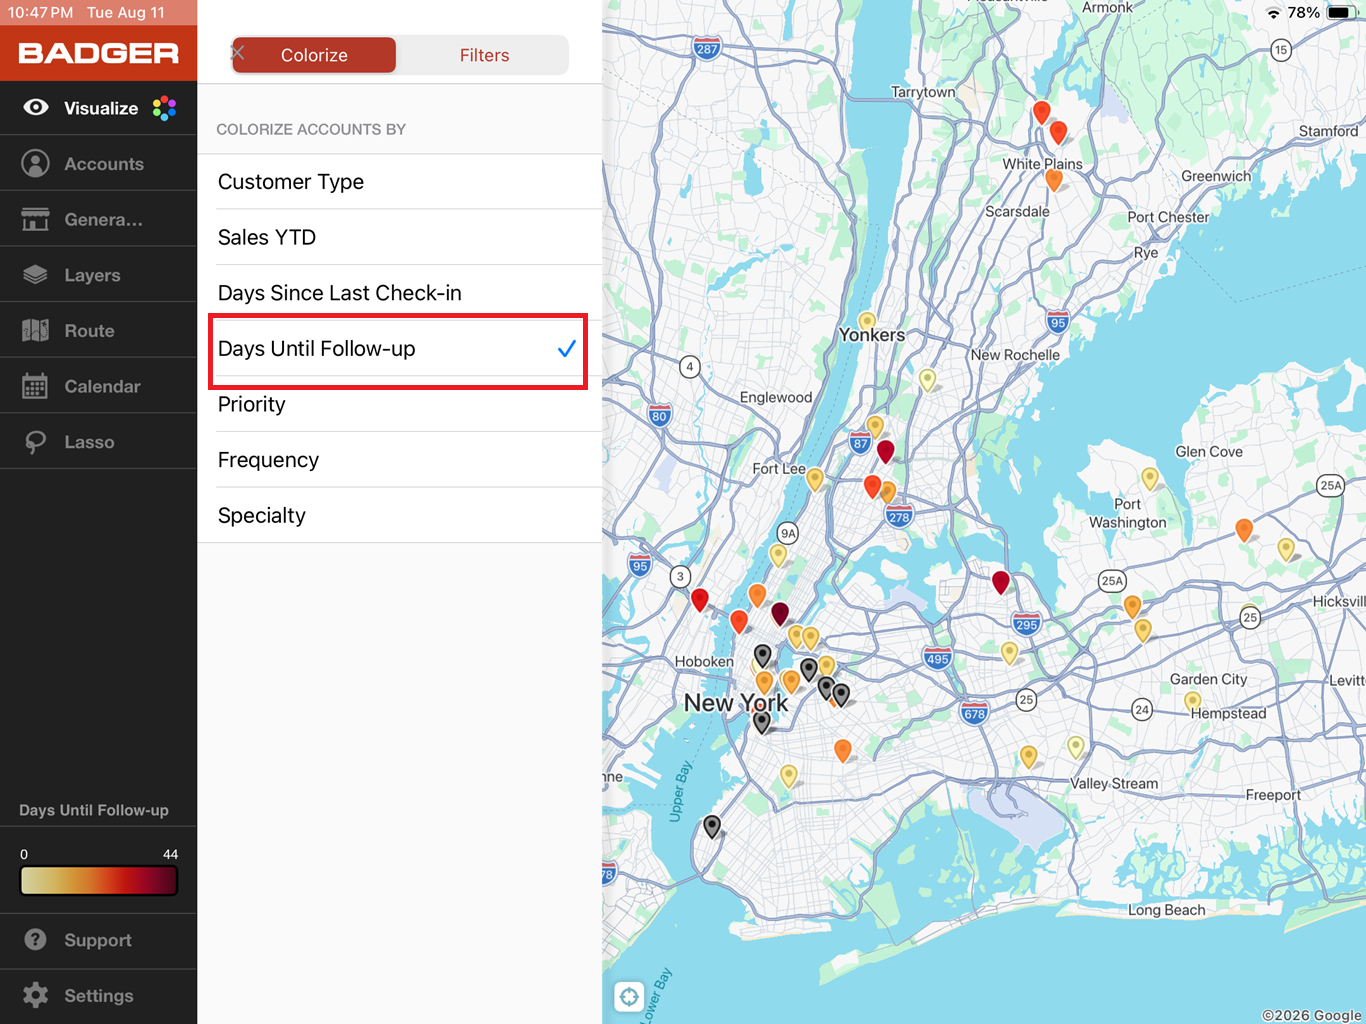Tap the red pin near route 3 marker
Viewport: 1366px width, 1024px height.
click(x=700, y=600)
